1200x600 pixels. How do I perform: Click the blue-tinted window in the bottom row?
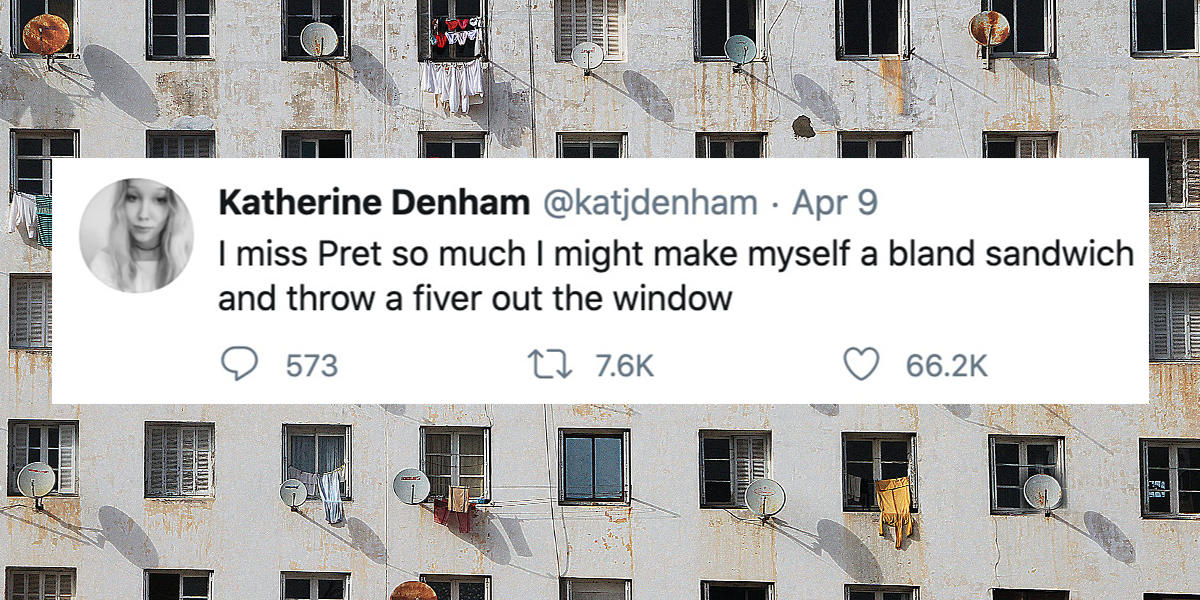point(593,466)
